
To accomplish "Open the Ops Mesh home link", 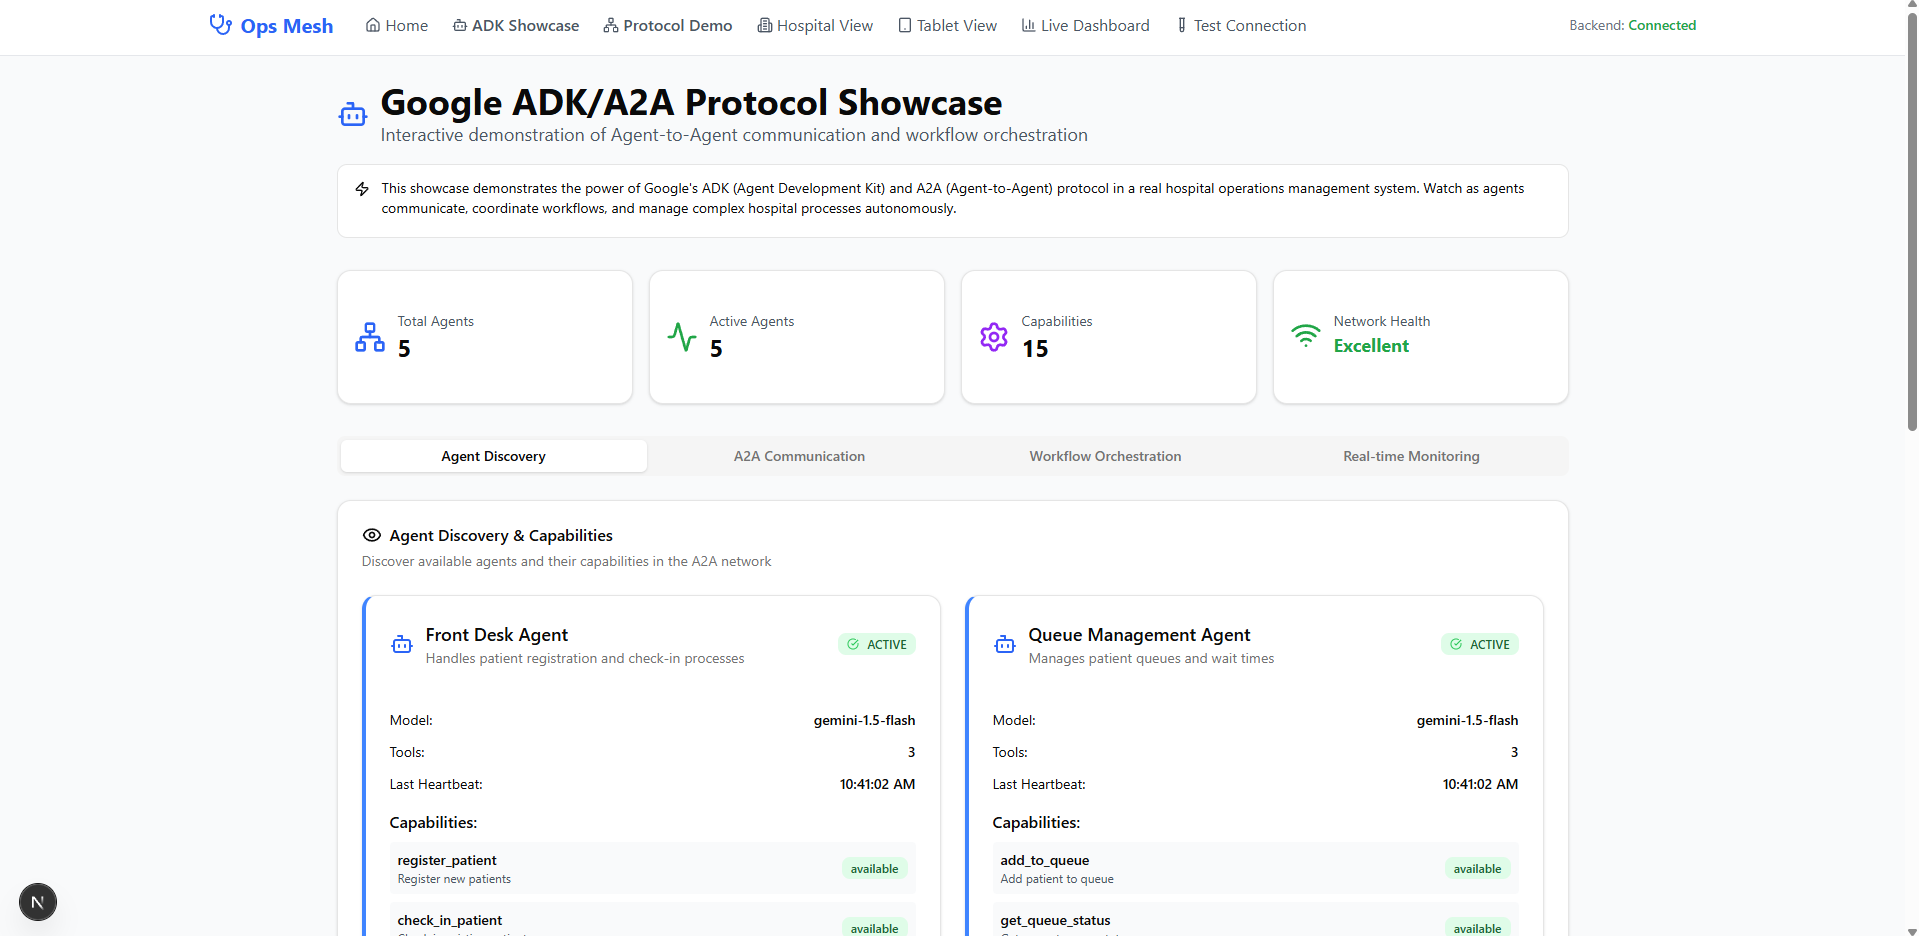I will 271,26.
